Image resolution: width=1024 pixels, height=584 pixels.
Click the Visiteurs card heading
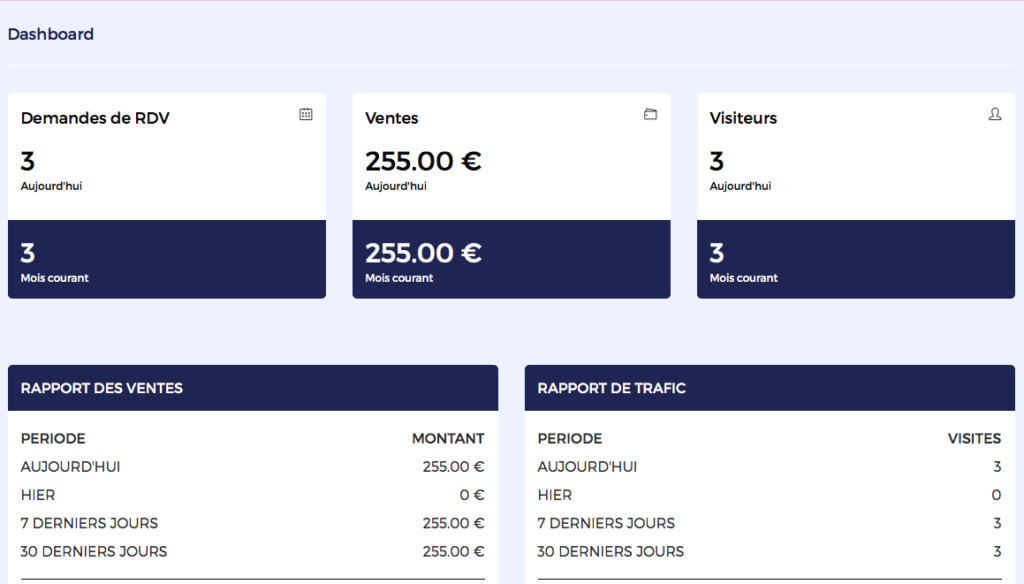743,118
